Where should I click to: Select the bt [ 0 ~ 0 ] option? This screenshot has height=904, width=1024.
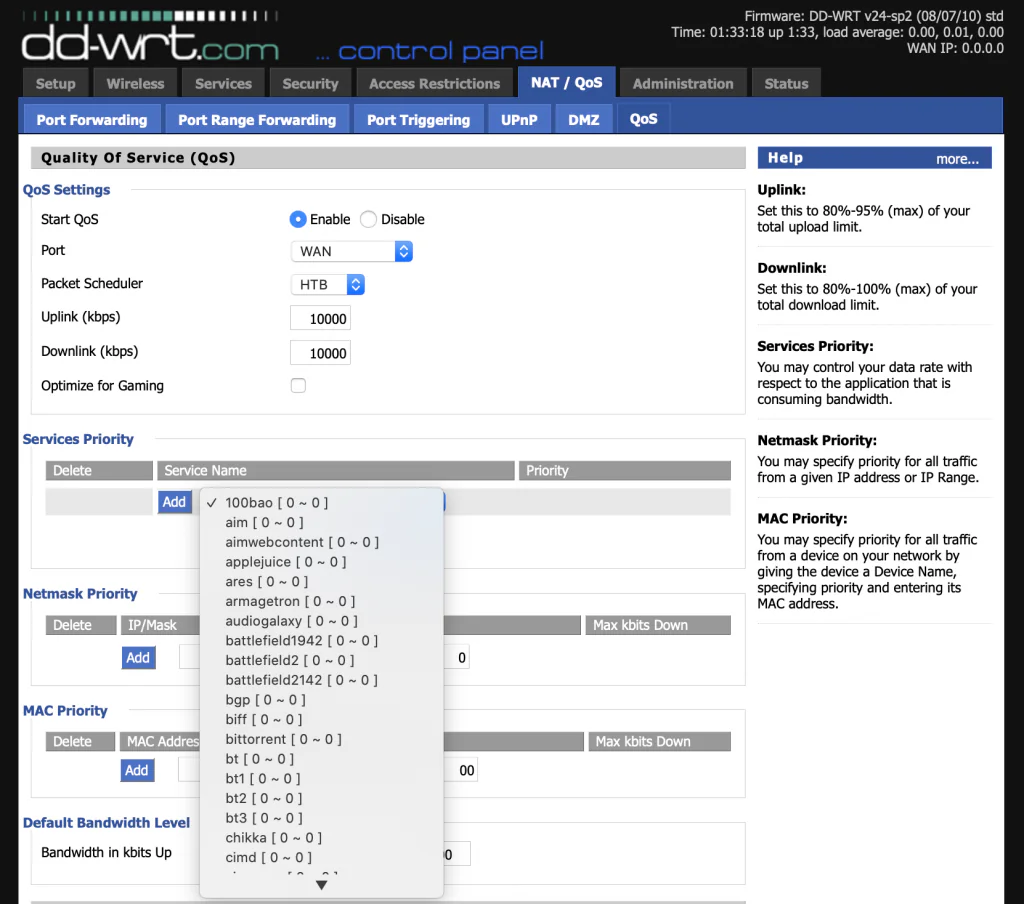click(x=321, y=759)
